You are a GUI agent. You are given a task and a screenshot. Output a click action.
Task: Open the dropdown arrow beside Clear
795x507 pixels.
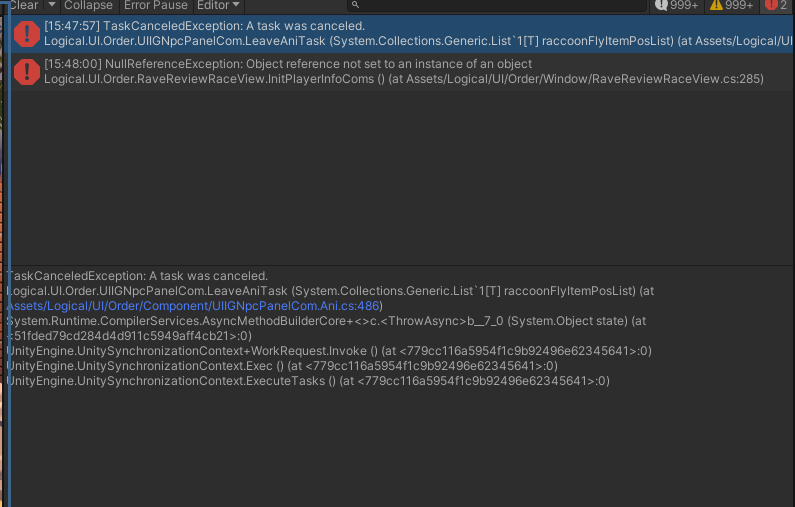click(x=51, y=5)
